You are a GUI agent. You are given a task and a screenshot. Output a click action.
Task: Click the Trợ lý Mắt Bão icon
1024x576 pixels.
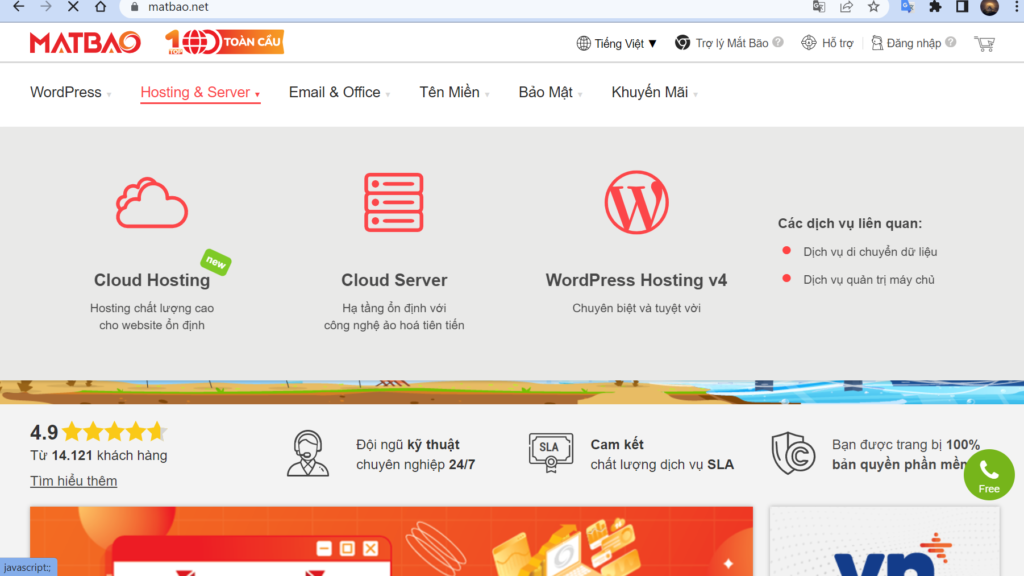coord(683,43)
